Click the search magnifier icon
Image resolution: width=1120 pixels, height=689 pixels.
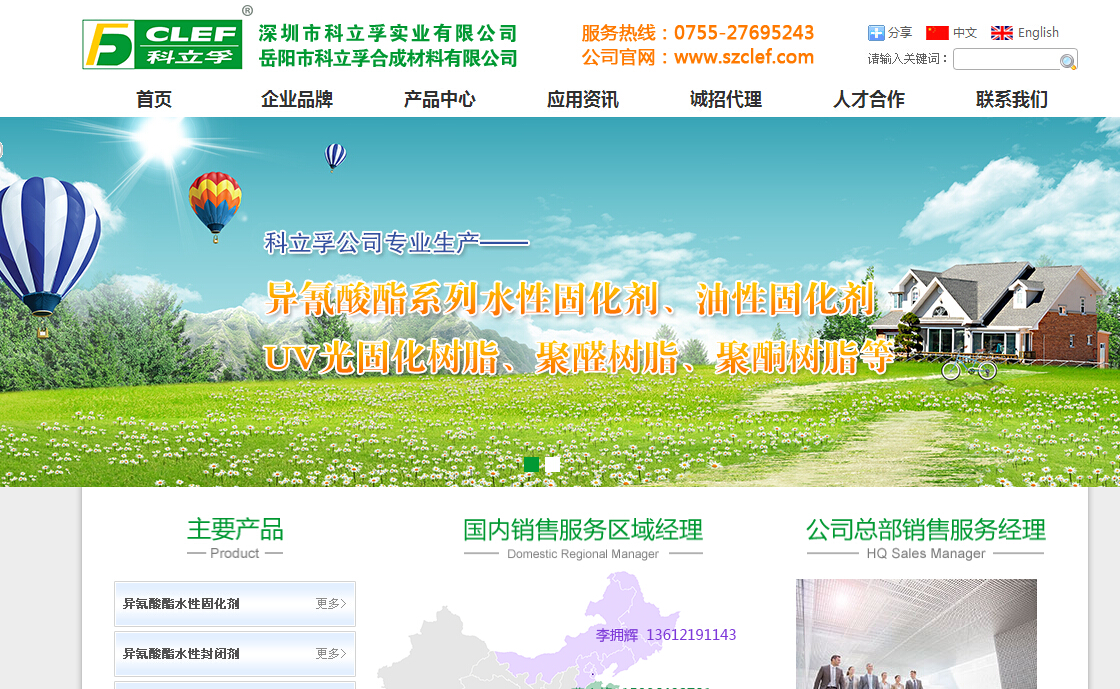1068,61
